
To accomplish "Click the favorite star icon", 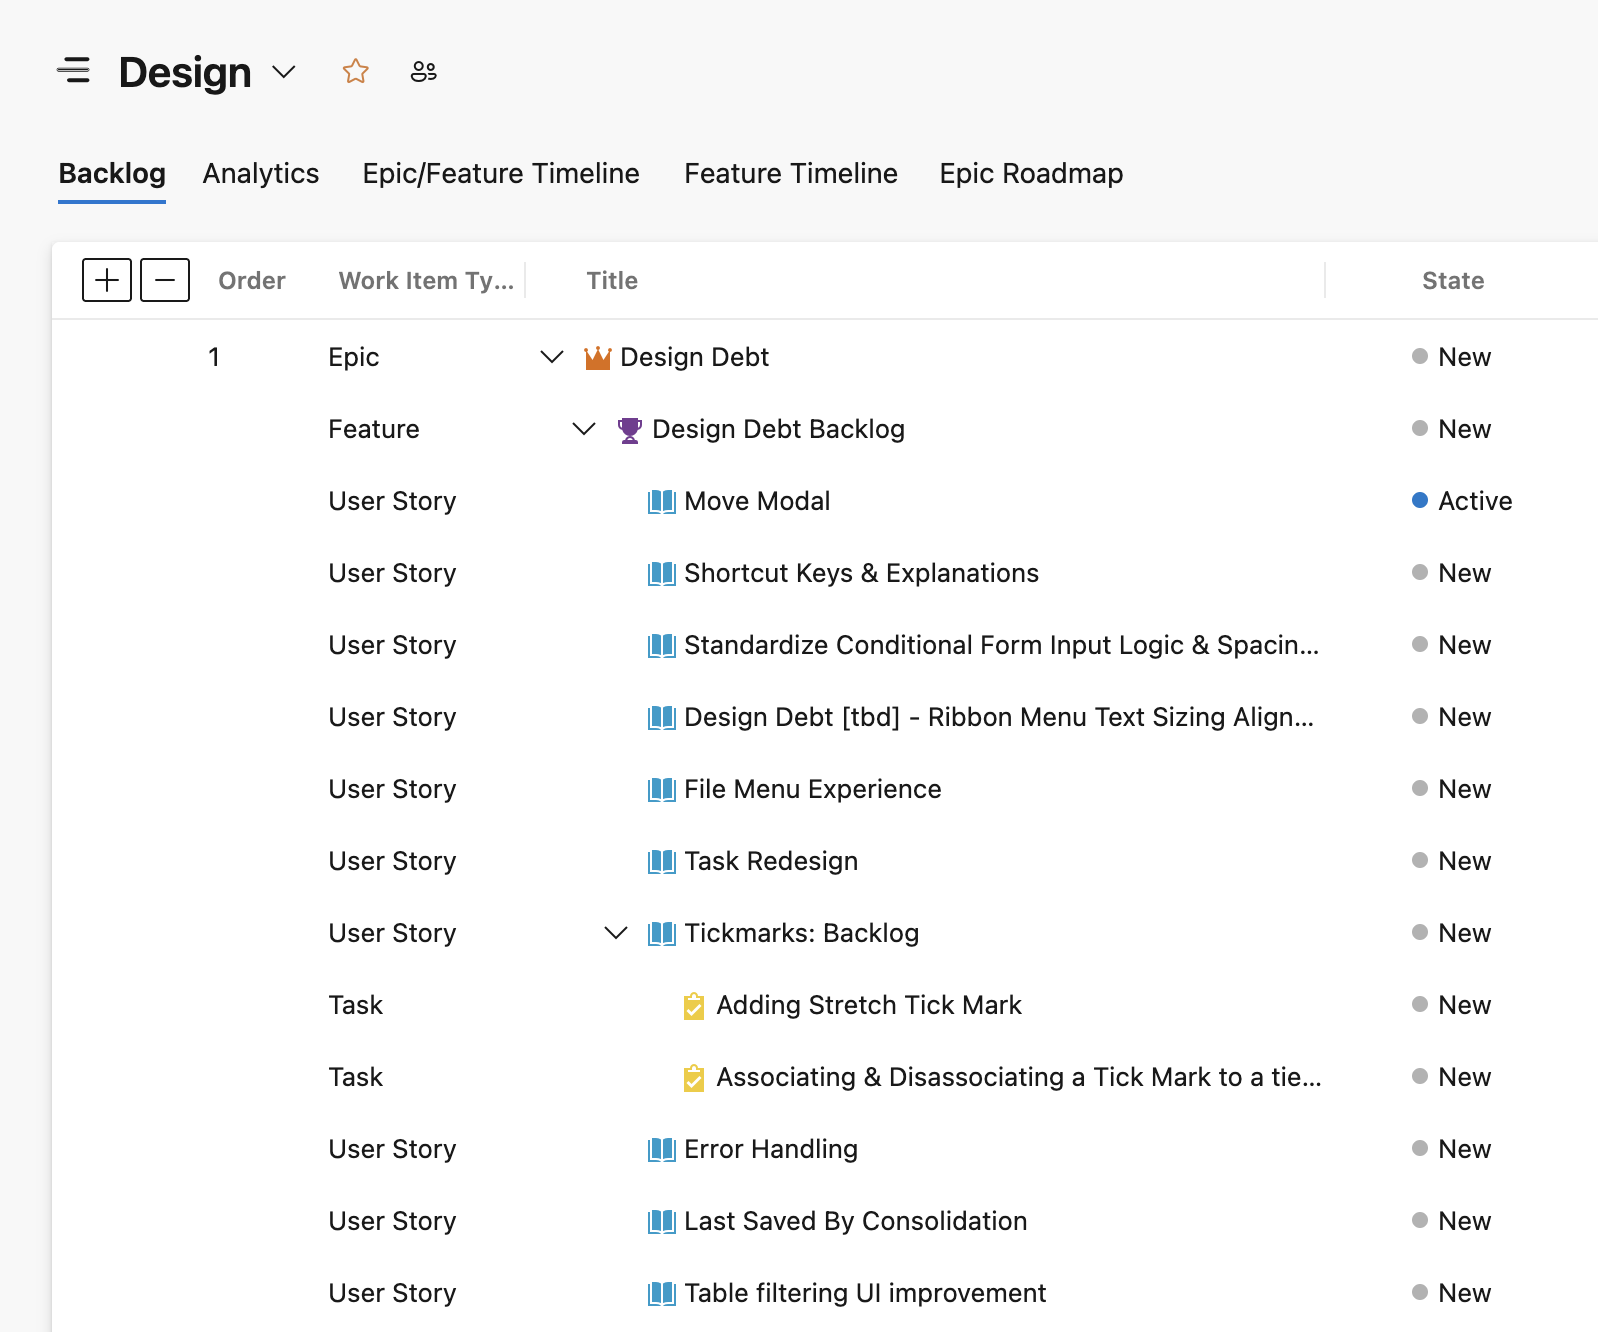I will (355, 72).
